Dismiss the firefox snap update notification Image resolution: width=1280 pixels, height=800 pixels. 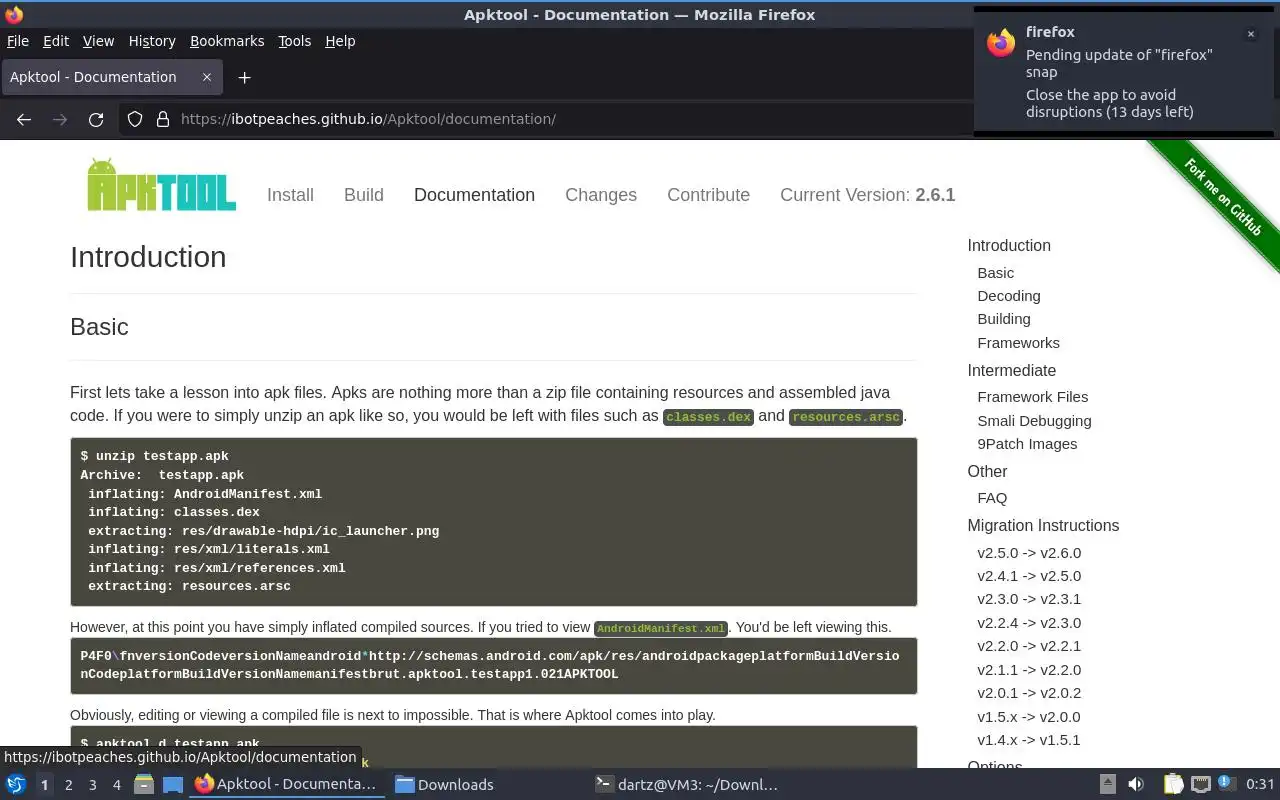click(1250, 34)
